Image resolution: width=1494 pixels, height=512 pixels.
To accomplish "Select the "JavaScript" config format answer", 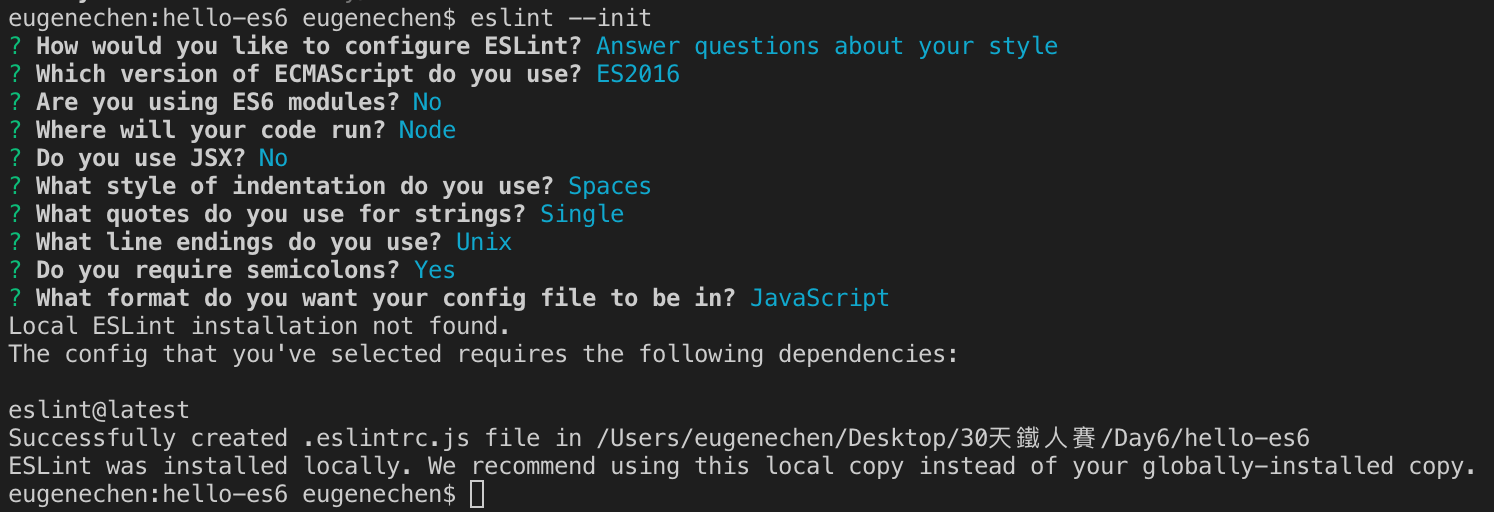I will (819, 298).
